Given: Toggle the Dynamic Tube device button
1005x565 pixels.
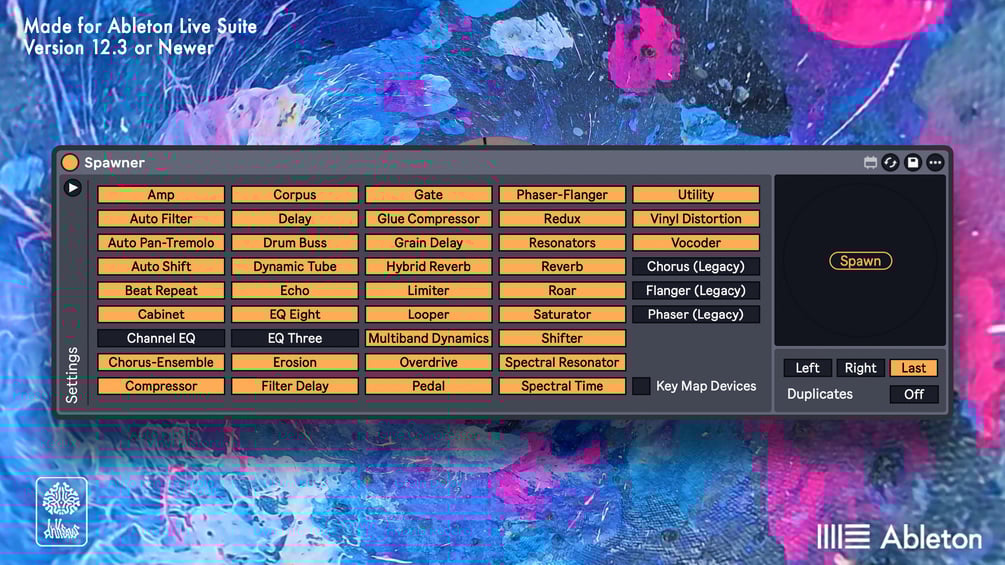Looking at the screenshot, I should click(295, 266).
